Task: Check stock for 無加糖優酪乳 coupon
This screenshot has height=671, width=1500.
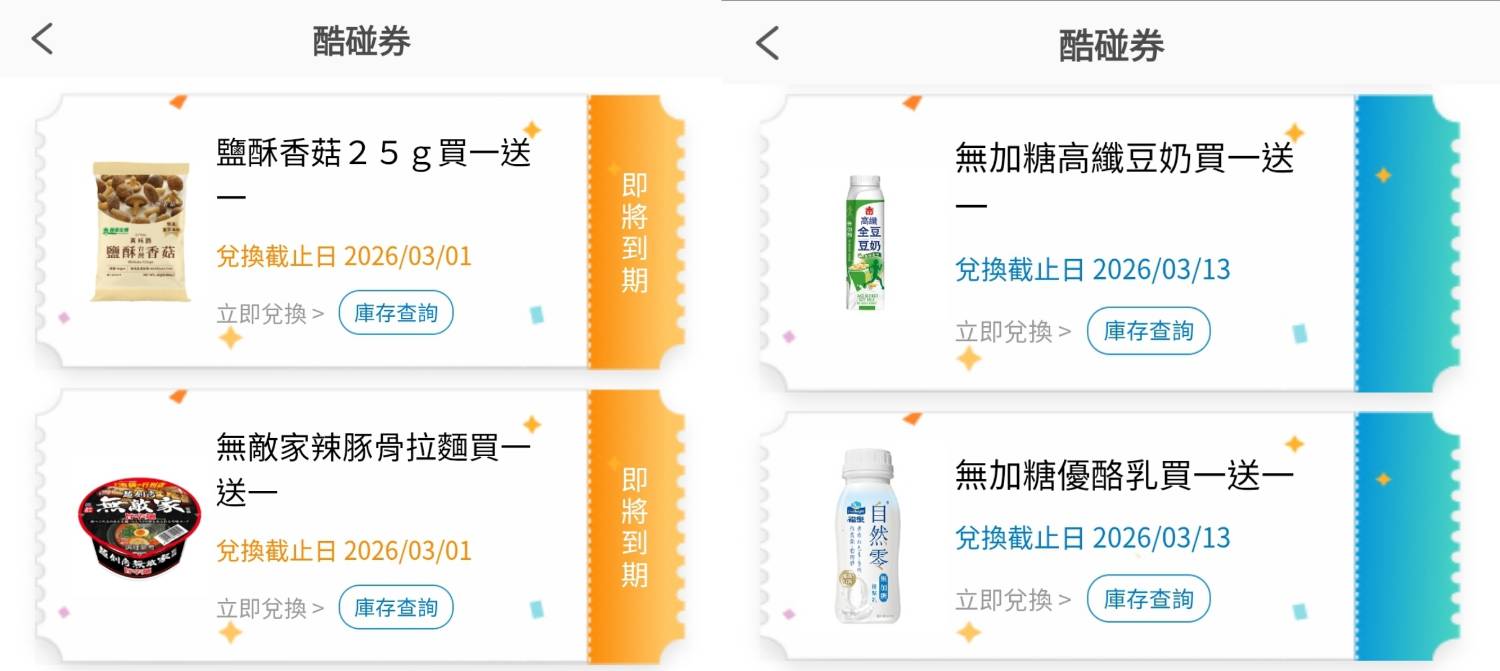Action: coord(1148,599)
